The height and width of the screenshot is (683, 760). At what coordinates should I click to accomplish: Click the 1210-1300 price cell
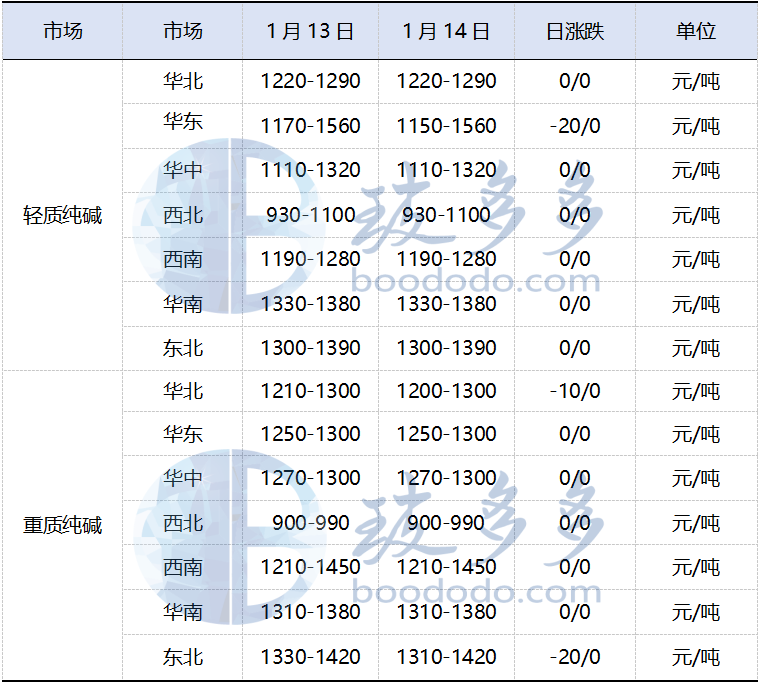click(x=310, y=391)
